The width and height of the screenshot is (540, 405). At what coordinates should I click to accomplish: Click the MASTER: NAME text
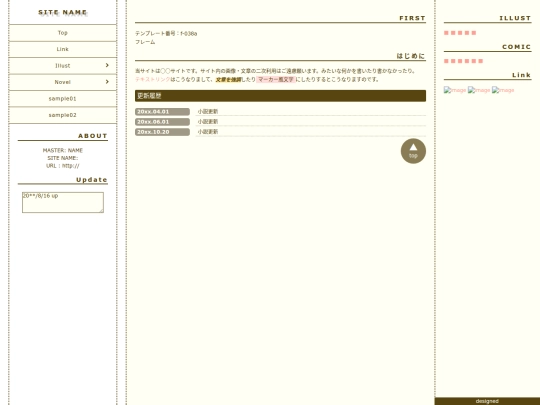click(x=63, y=150)
